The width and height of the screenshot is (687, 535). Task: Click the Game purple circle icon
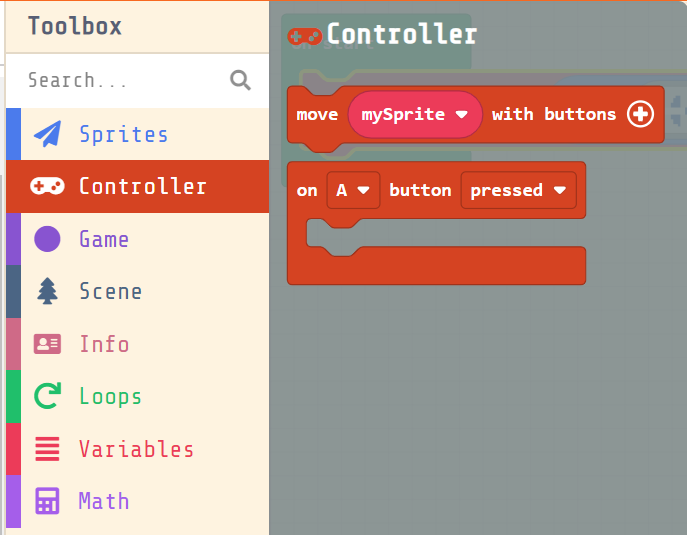47,239
